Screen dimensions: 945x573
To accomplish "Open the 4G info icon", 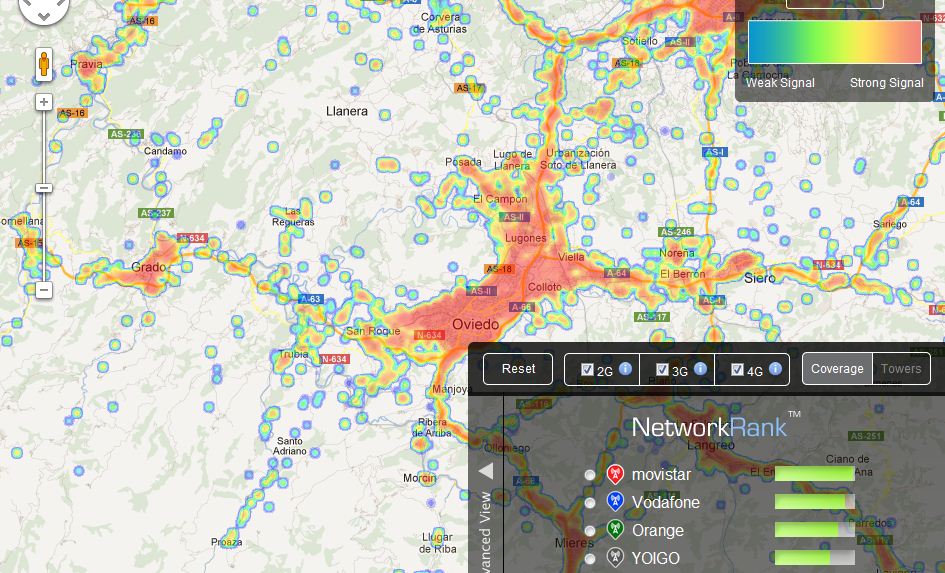I will (x=775, y=368).
